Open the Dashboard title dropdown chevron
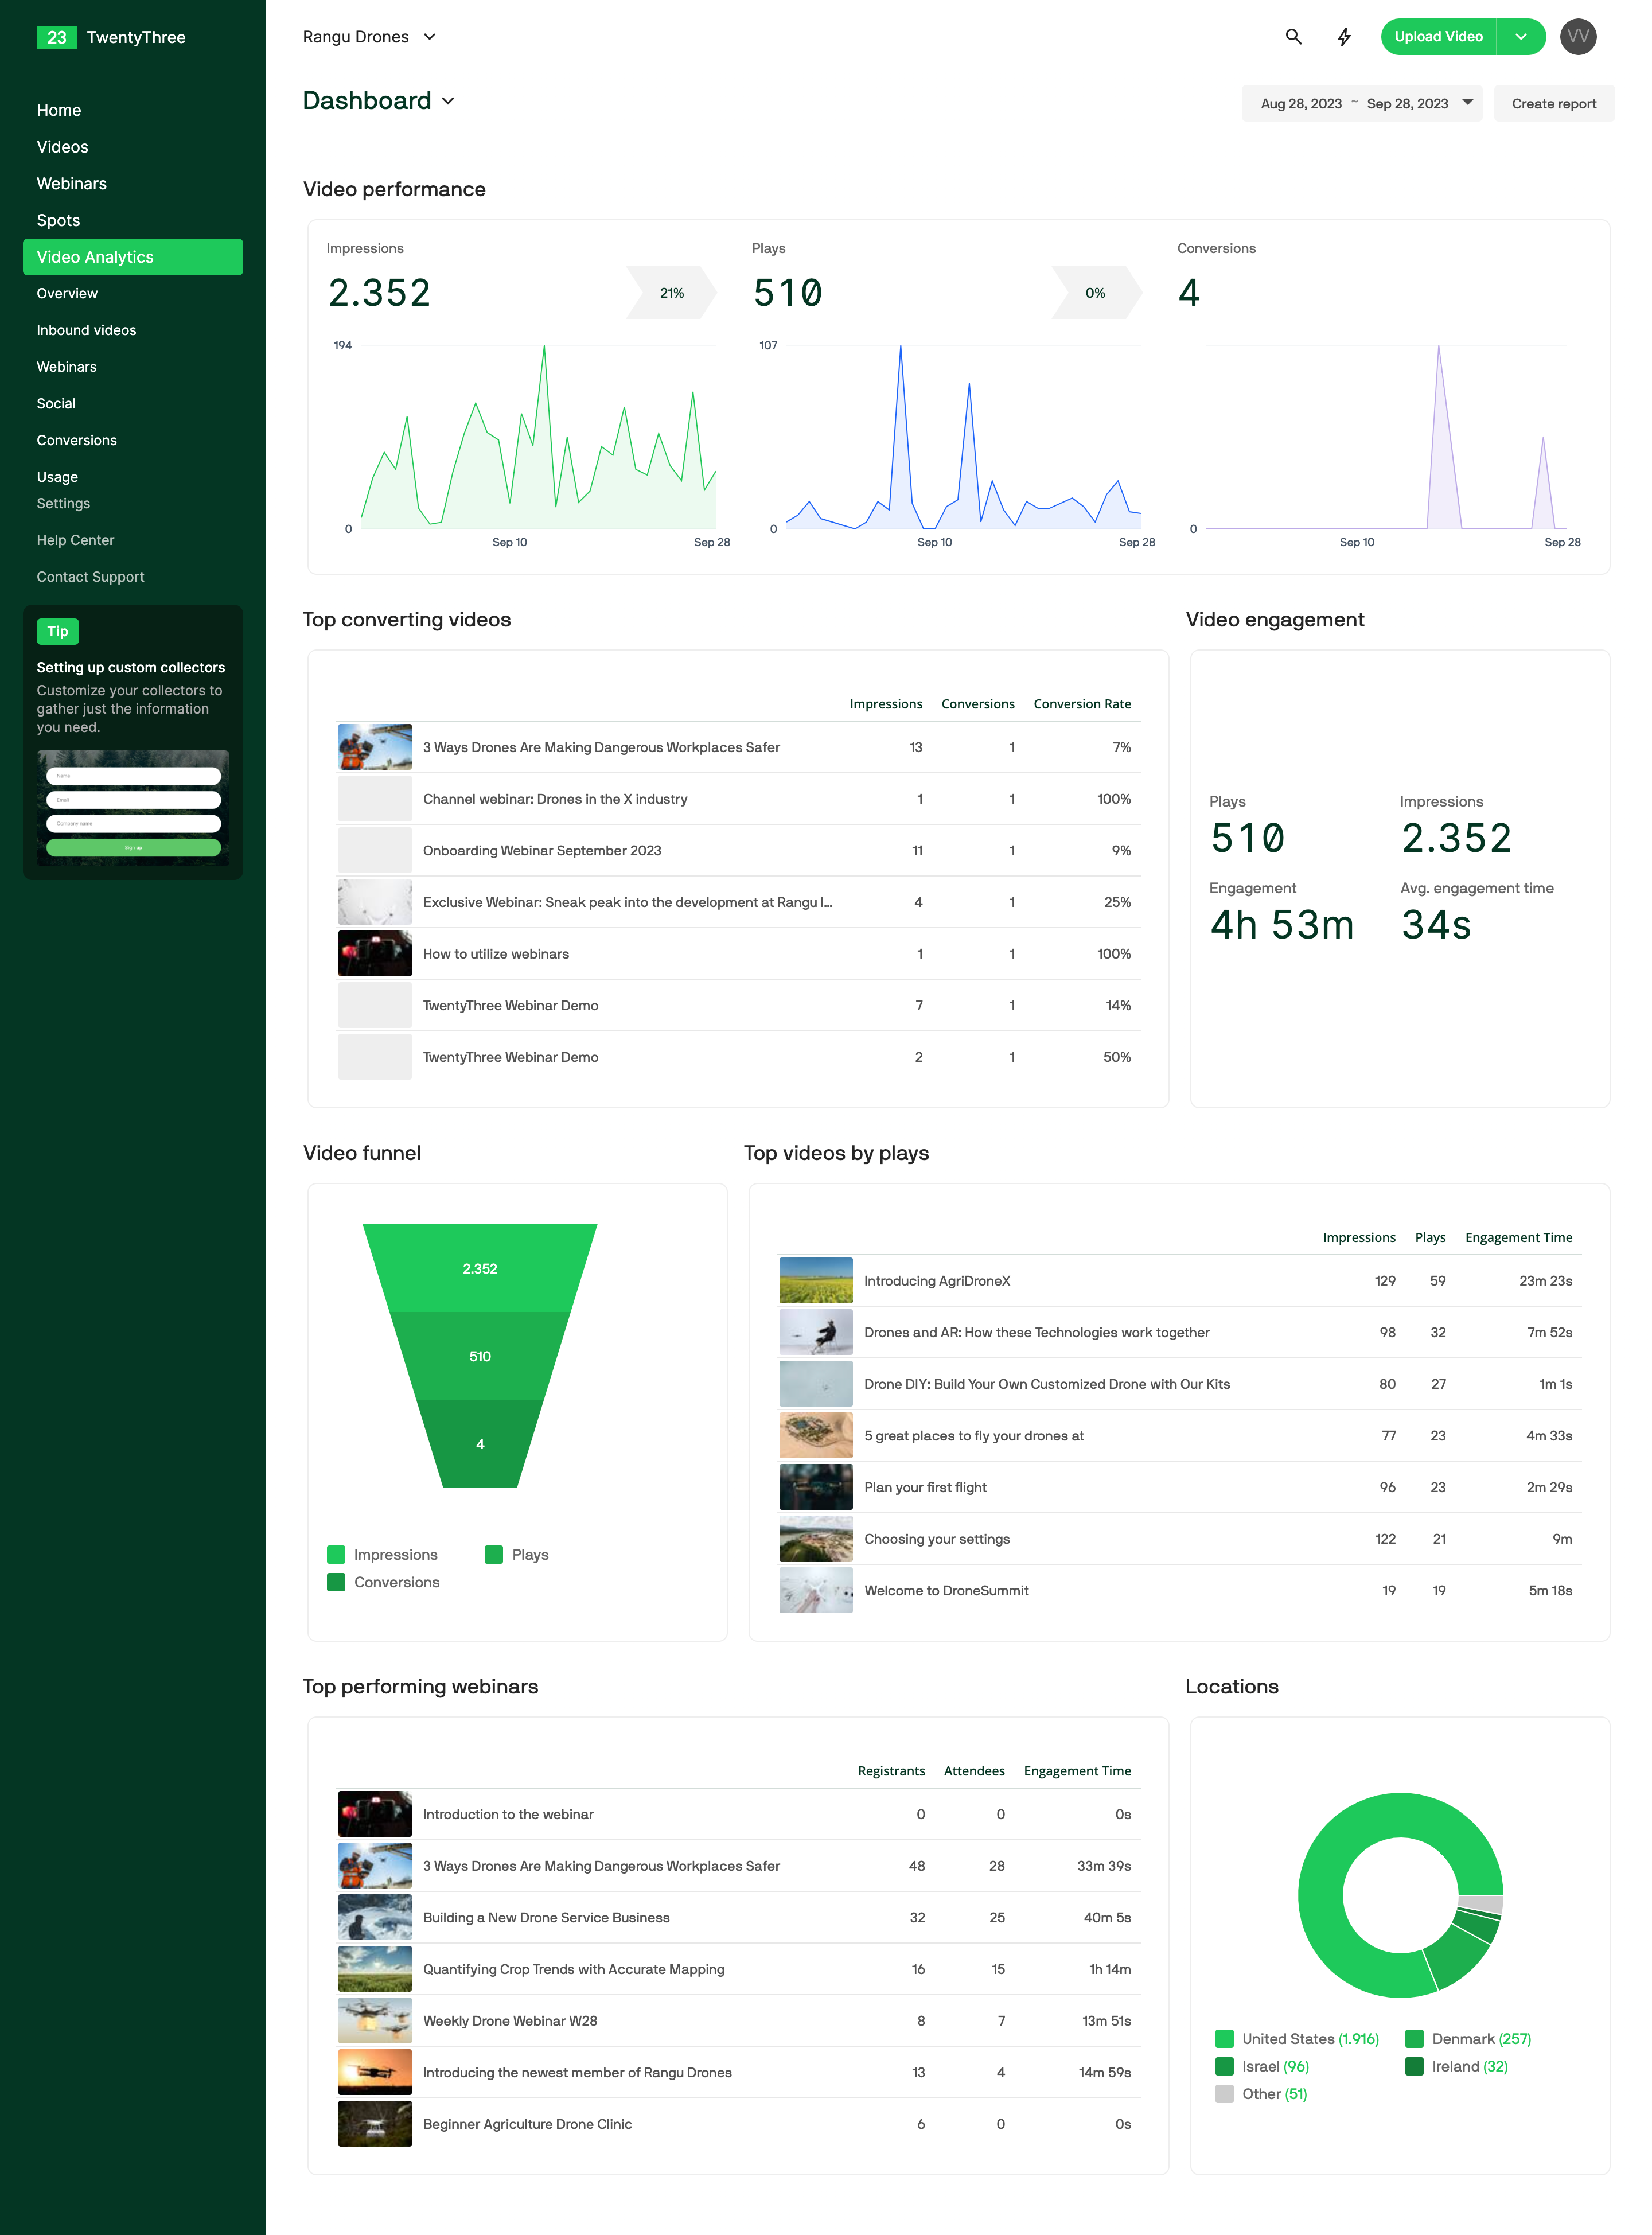The height and width of the screenshot is (2235, 1652). (448, 101)
